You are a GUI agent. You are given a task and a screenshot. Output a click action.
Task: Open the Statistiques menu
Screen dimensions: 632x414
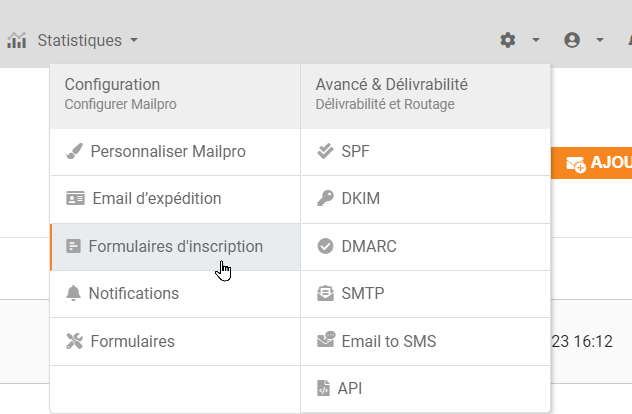pyautogui.click(x=79, y=40)
